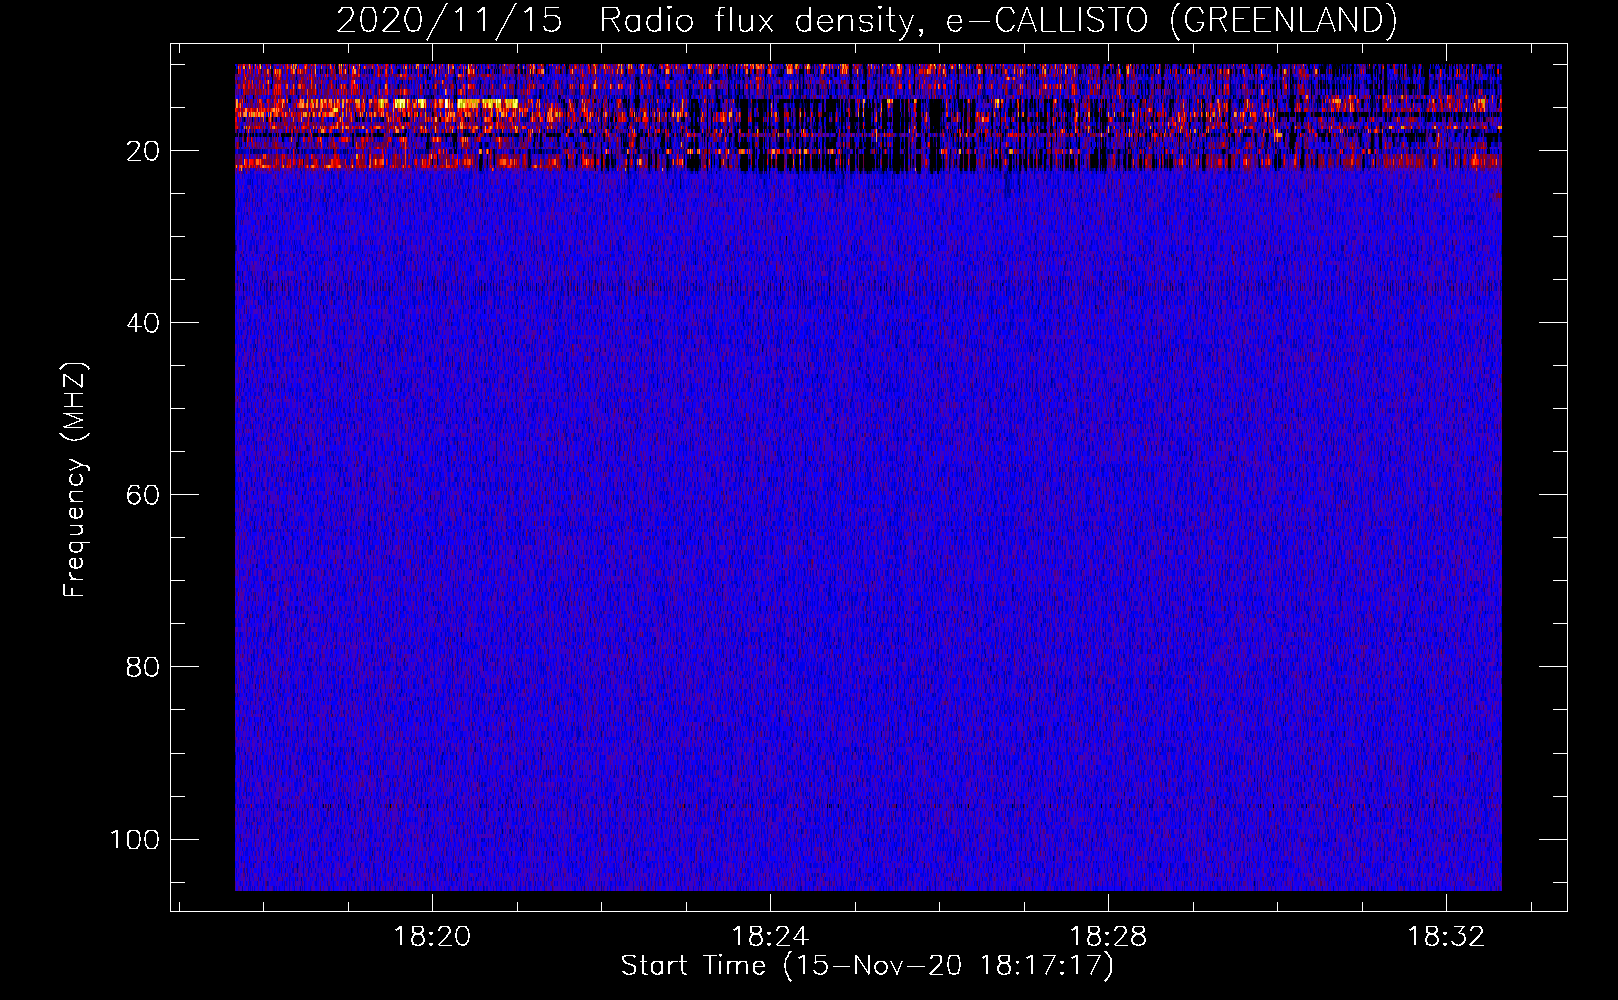1618x1000 pixels.
Task: Click the date 2020/11/15 in the title
Action: pyautogui.click(x=449, y=20)
